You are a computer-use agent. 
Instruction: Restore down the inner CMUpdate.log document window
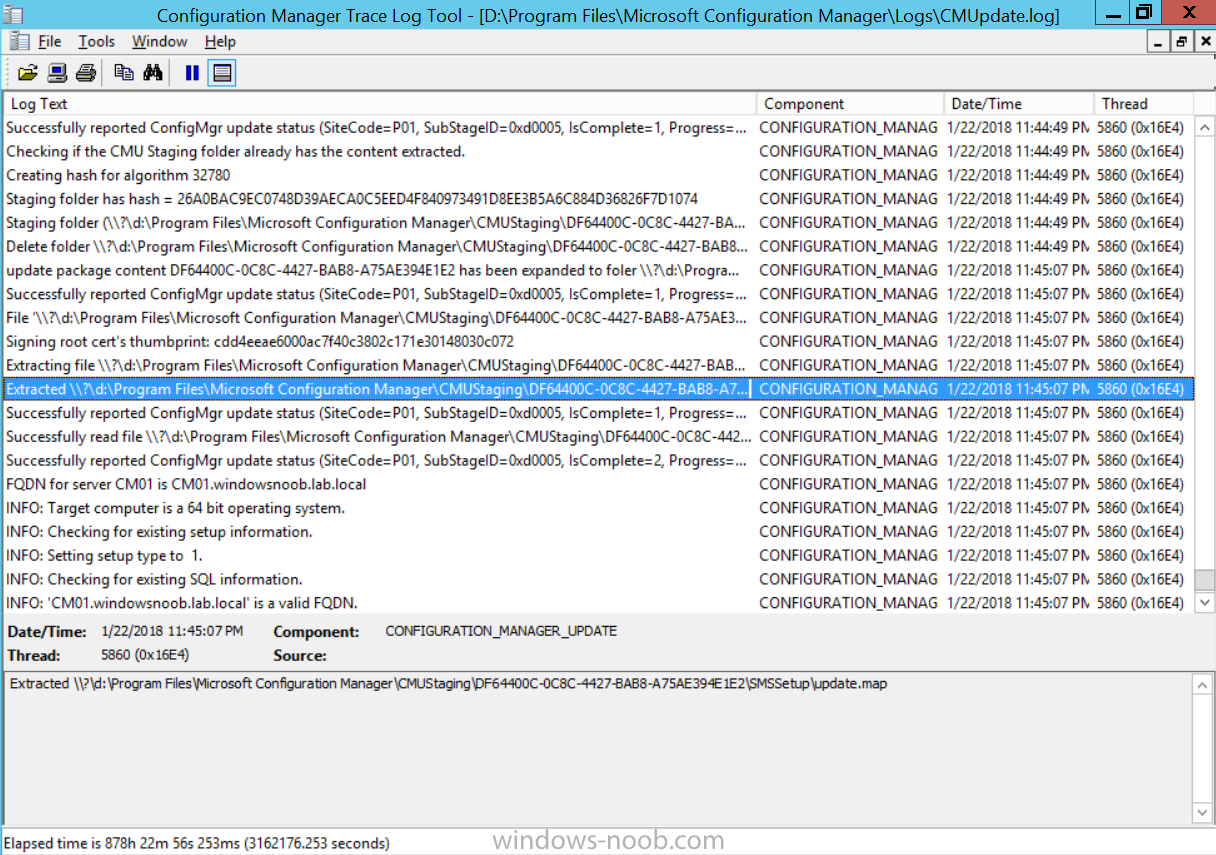[x=1181, y=42]
